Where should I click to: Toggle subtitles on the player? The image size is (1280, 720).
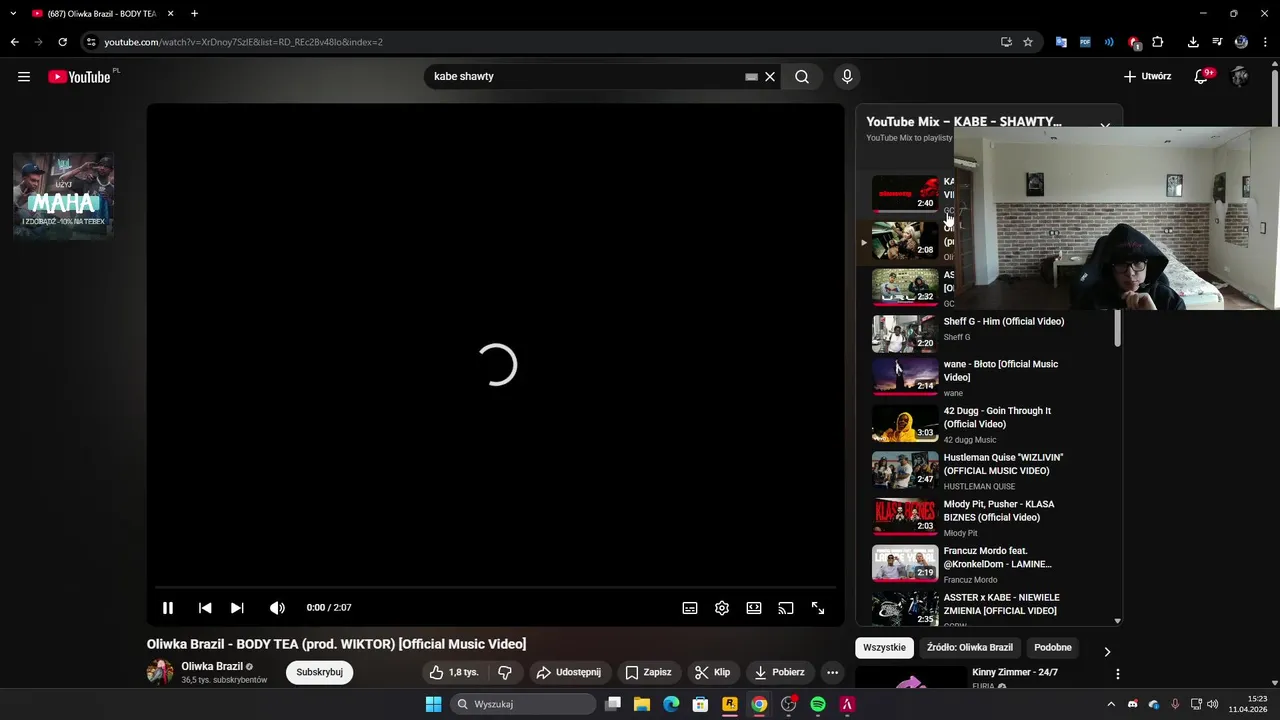coord(690,608)
